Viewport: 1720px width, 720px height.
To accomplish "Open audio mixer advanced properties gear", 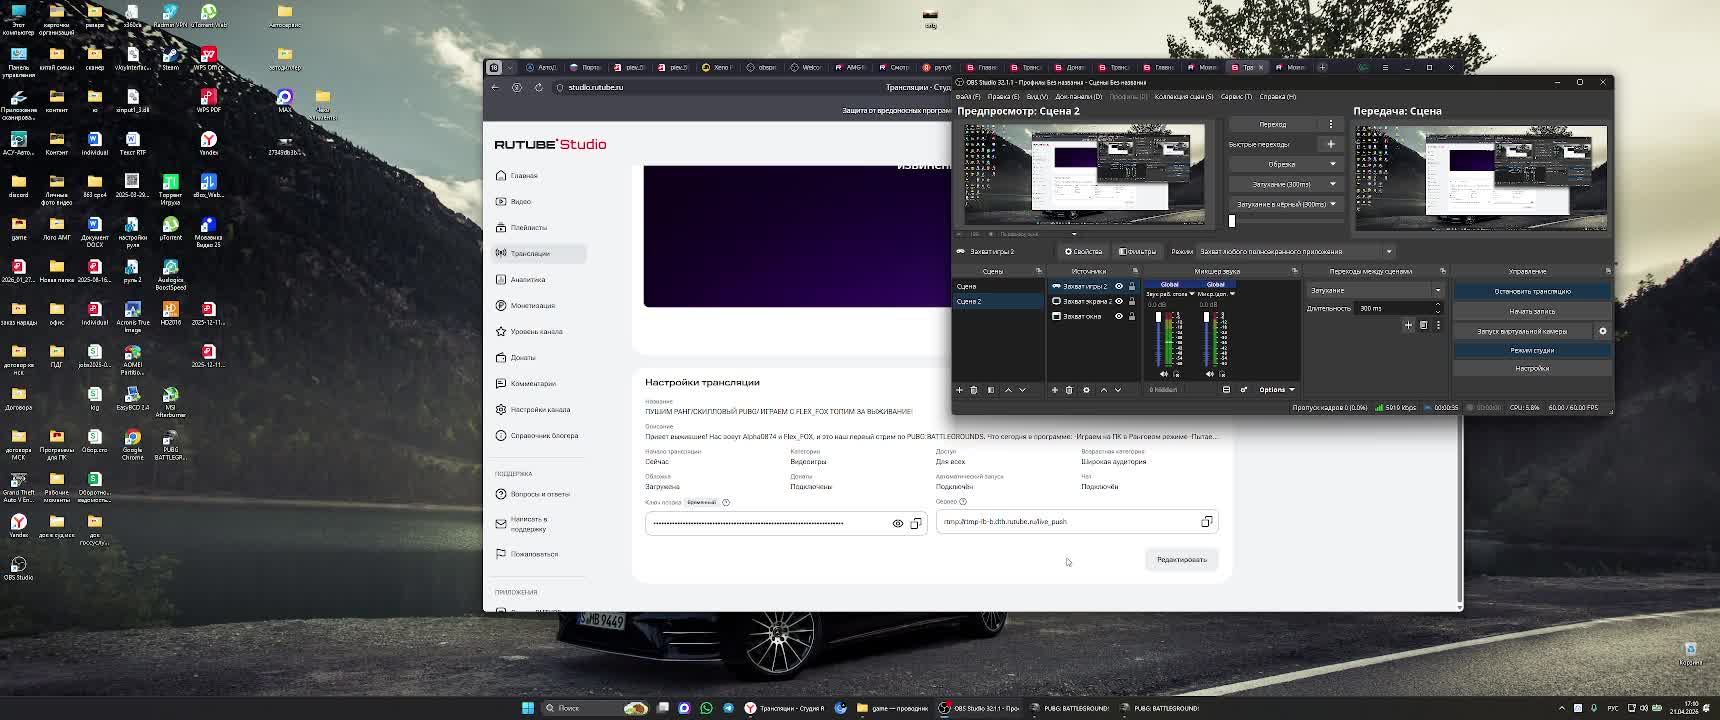I will point(1244,390).
